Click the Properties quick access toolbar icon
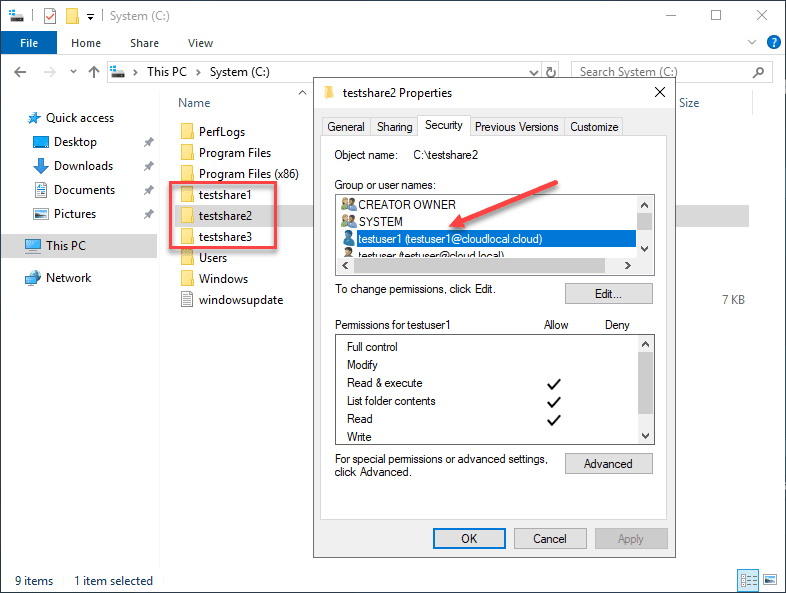This screenshot has width=786, height=593. point(50,16)
